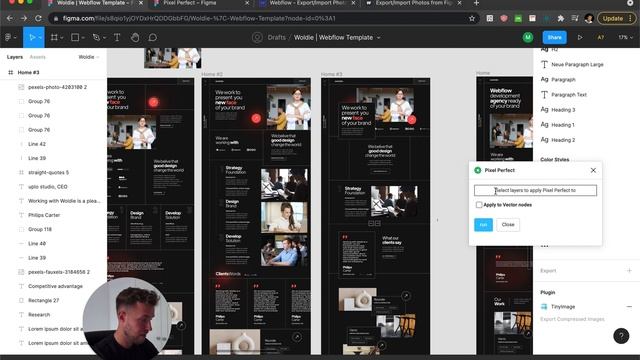
Task: Add an export setting with plus
Action: [x=629, y=271]
